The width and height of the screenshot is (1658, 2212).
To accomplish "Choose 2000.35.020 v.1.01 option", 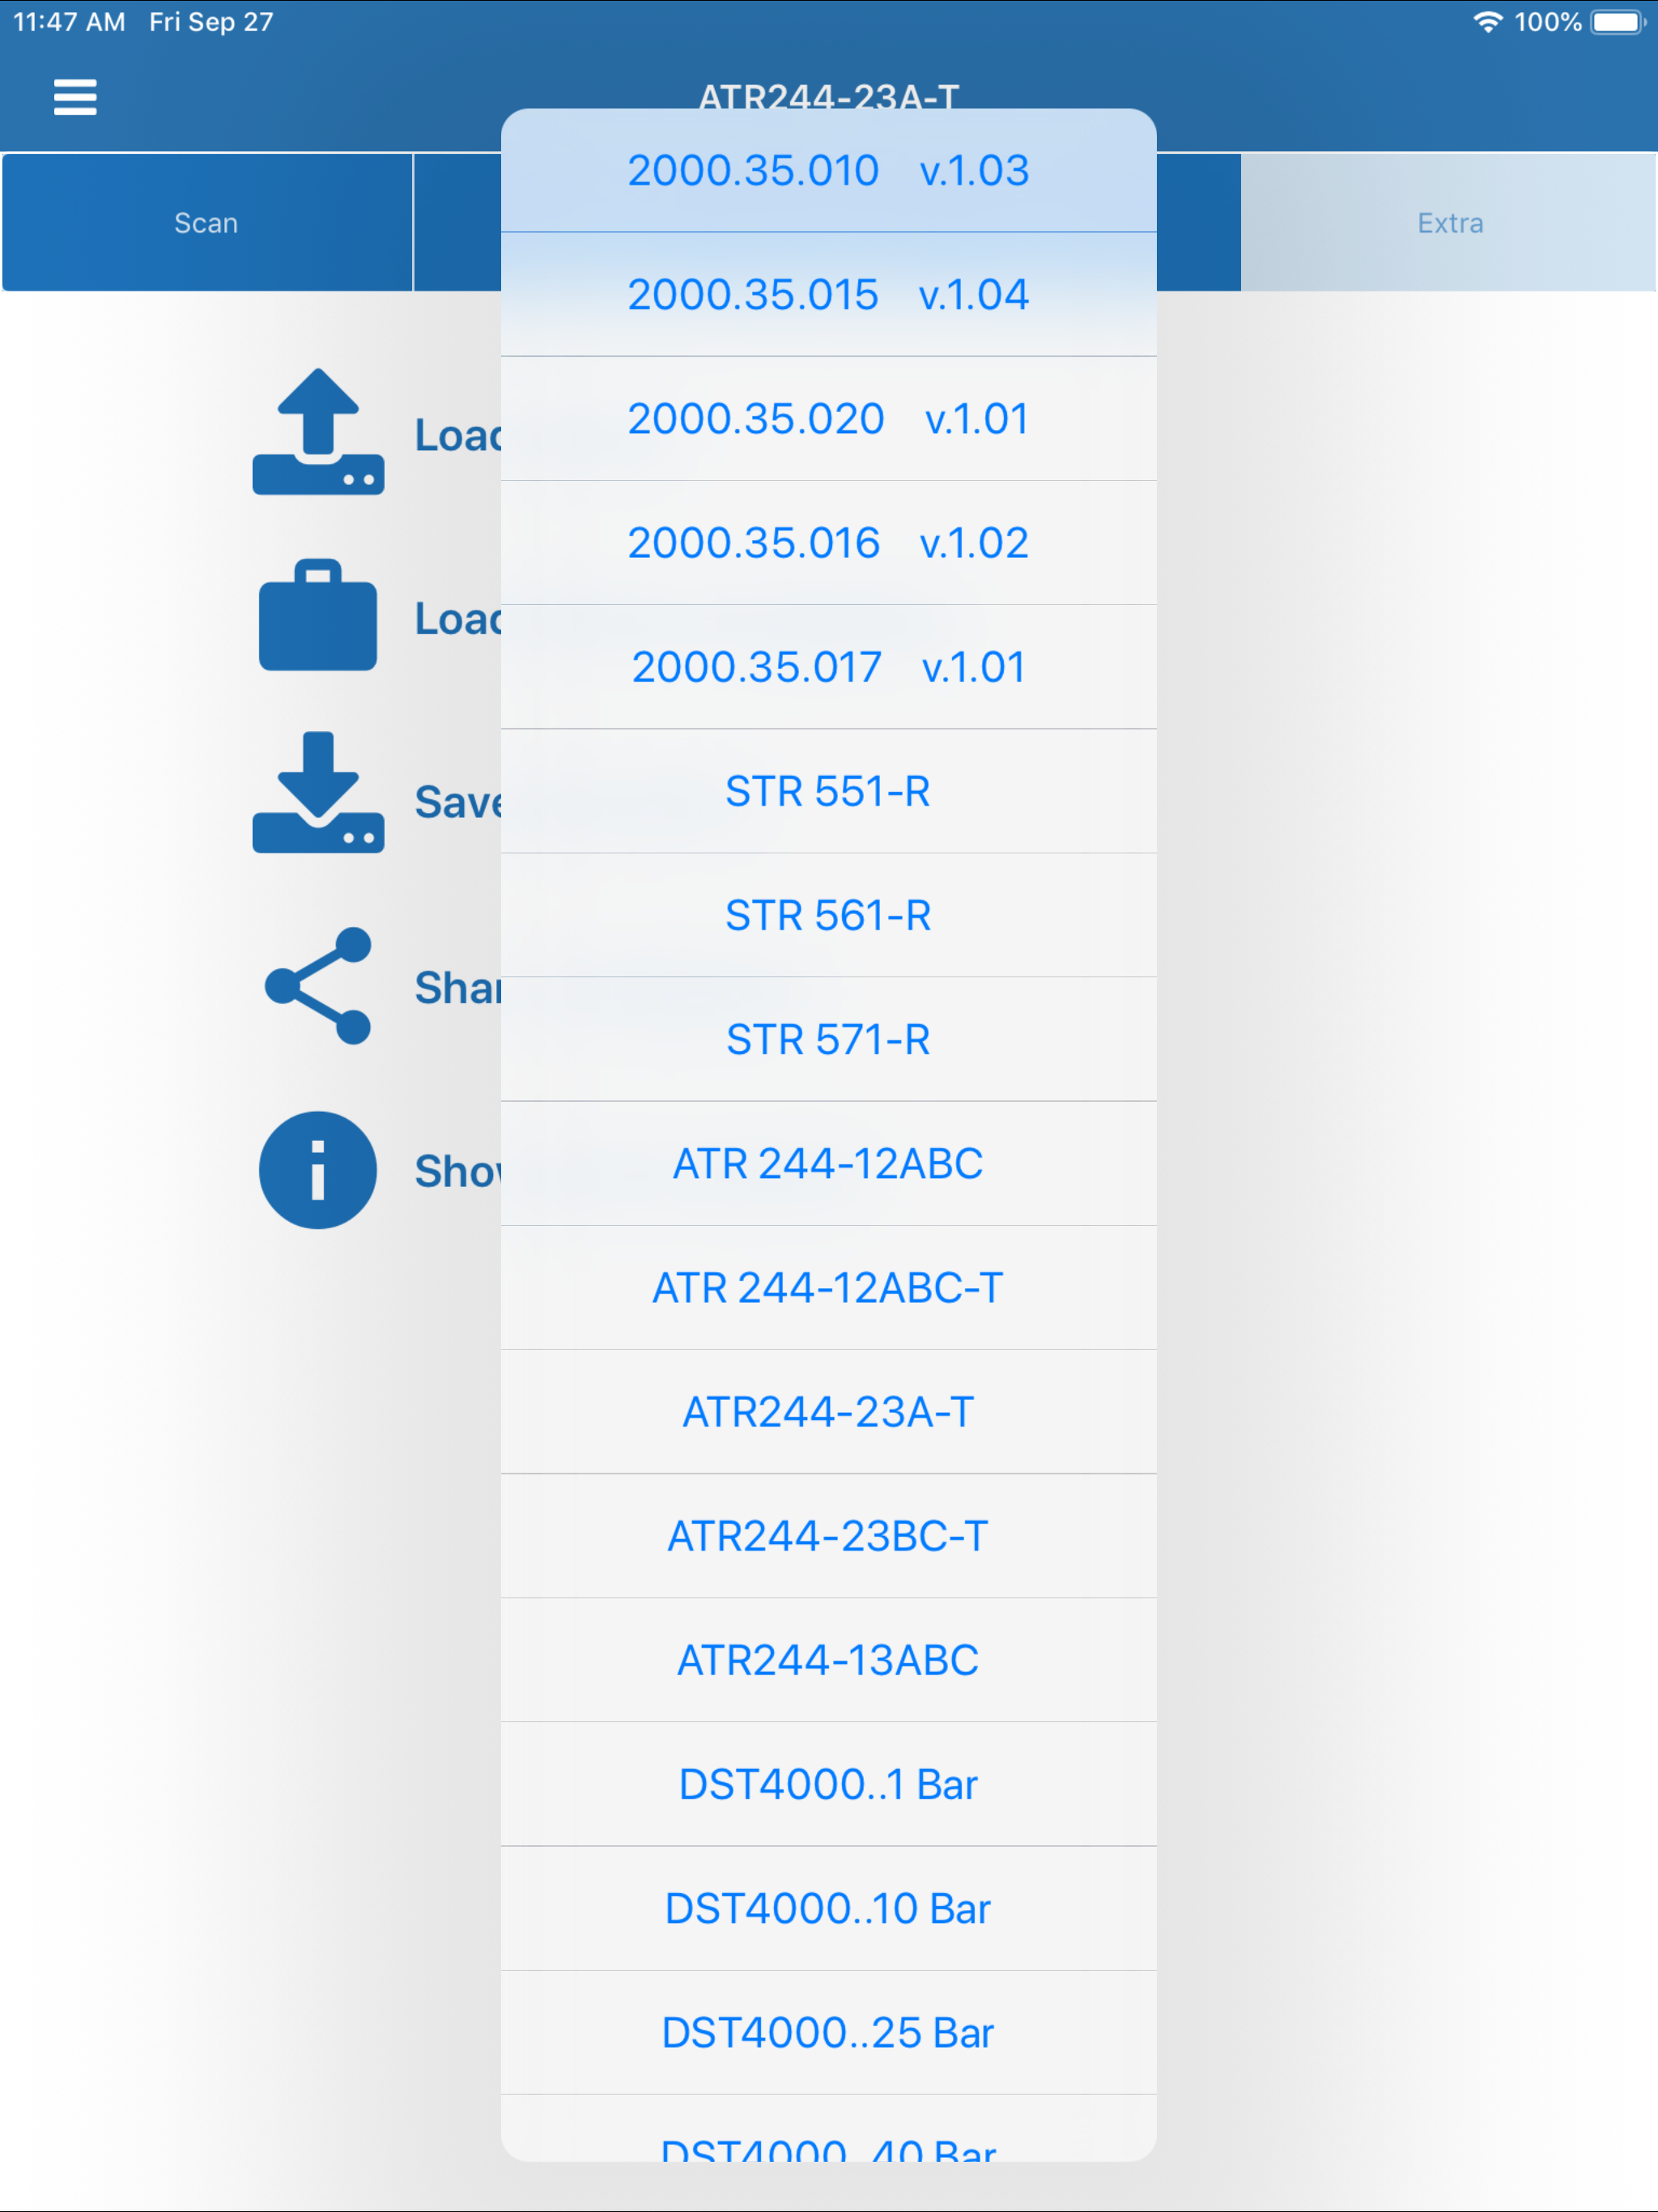I will 828,419.
